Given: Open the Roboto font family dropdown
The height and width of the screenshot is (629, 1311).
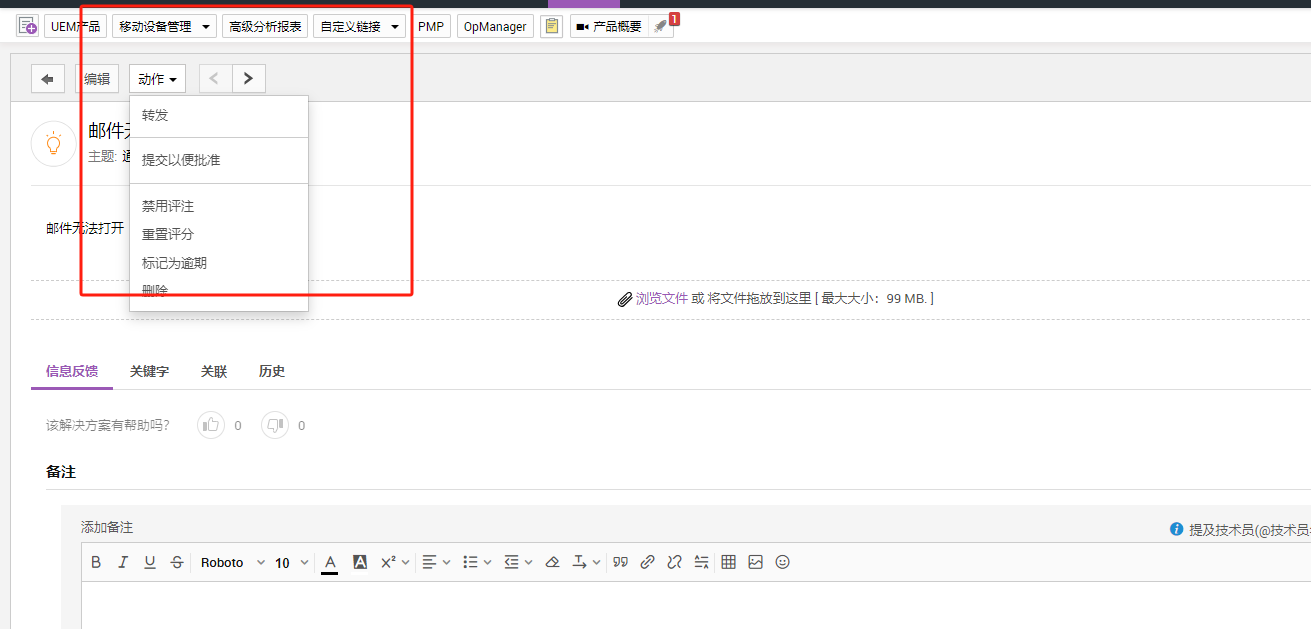Looking at the screenshot, I should [x=232, y=562].
